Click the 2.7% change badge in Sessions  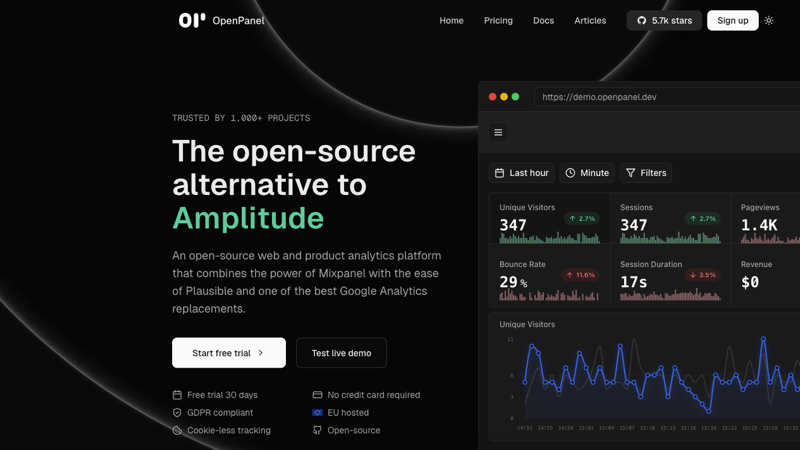(703, 218)
